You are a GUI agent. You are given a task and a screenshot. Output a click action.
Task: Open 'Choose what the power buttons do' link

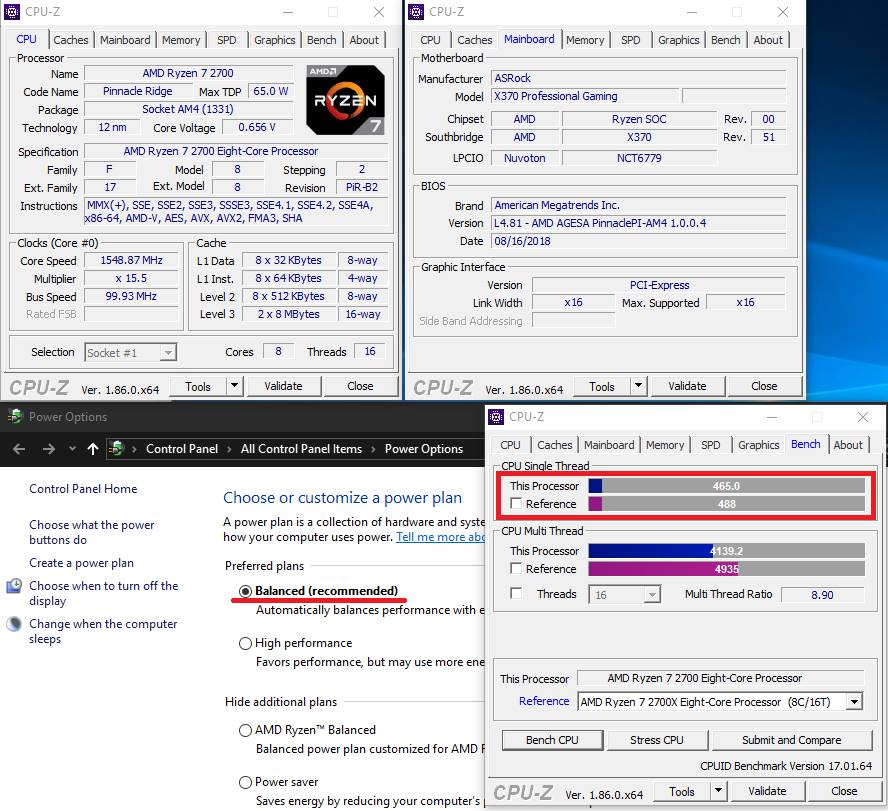coord(92,532)
